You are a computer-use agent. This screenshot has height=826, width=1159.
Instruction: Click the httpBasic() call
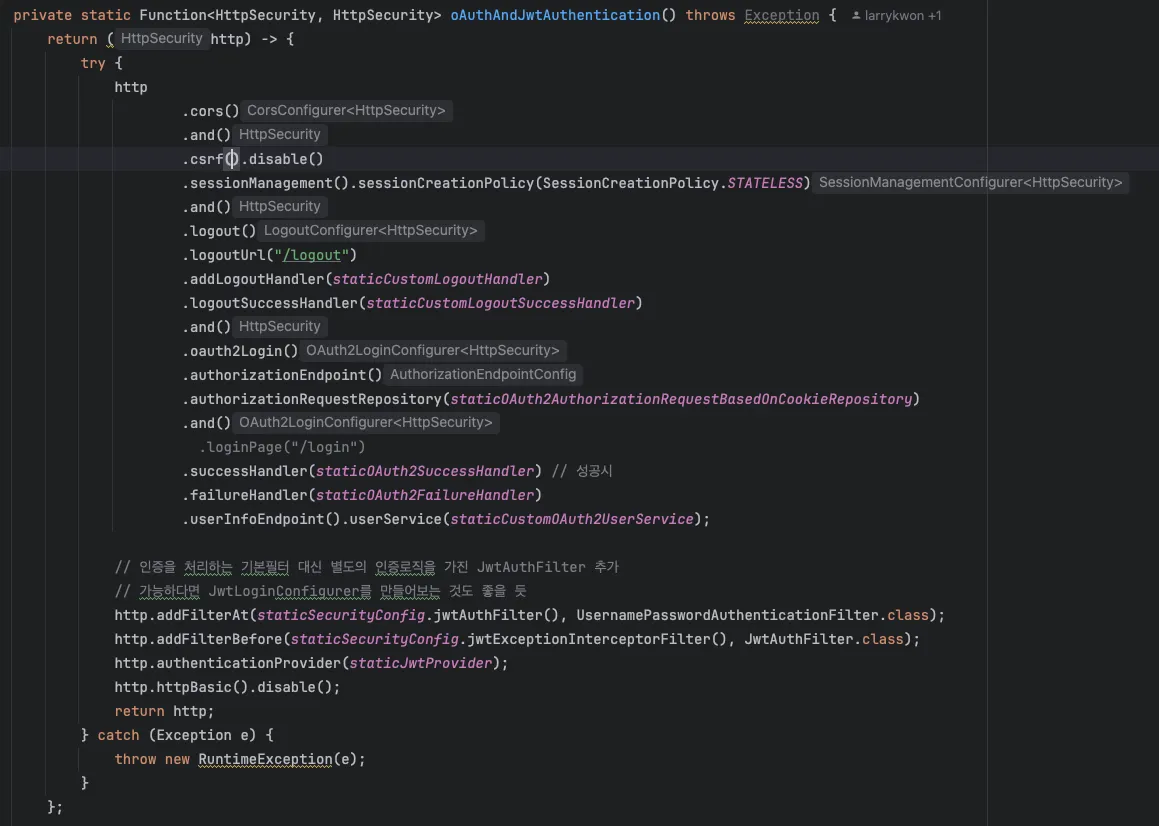[x=202, y=687]
